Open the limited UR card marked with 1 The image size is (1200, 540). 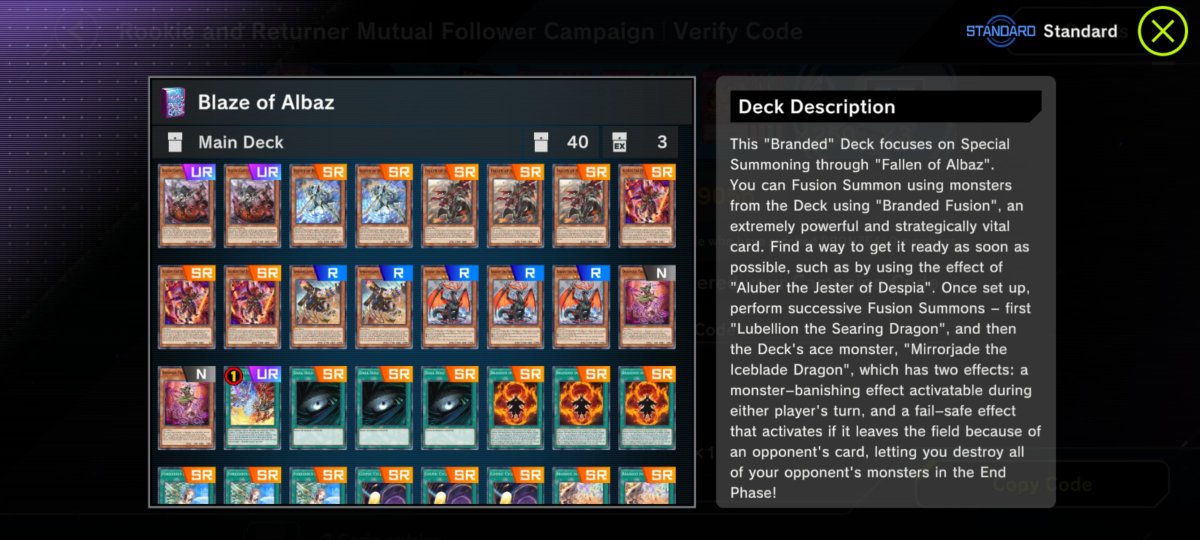[253, 407]
